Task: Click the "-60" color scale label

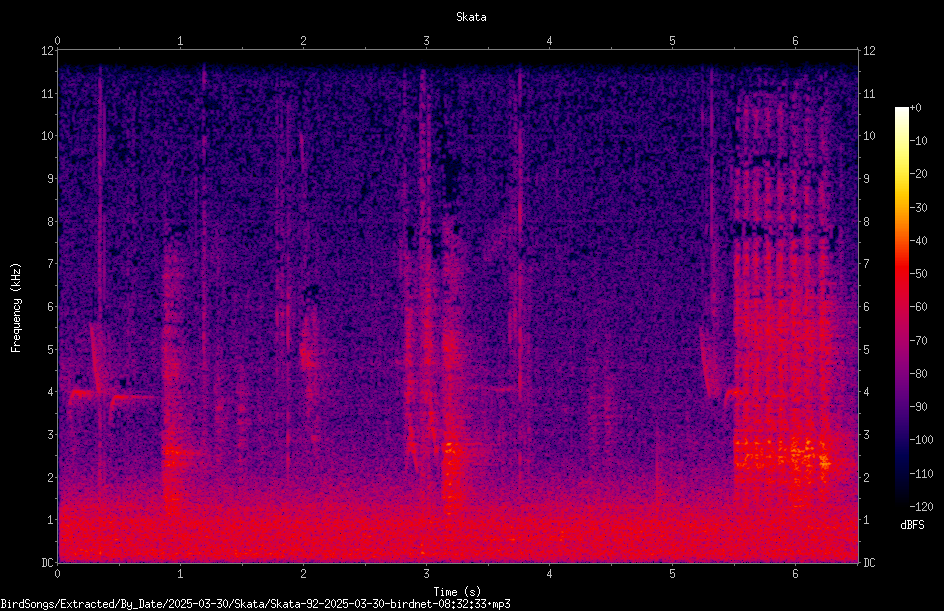Action: 918,307
